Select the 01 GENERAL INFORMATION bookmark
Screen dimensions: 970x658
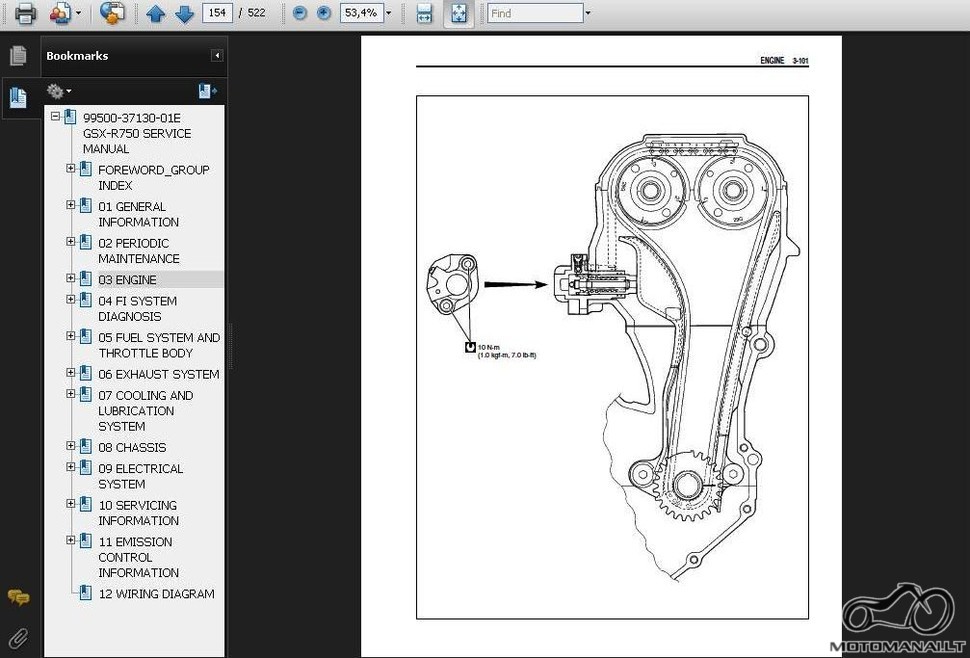pos(139,214)
